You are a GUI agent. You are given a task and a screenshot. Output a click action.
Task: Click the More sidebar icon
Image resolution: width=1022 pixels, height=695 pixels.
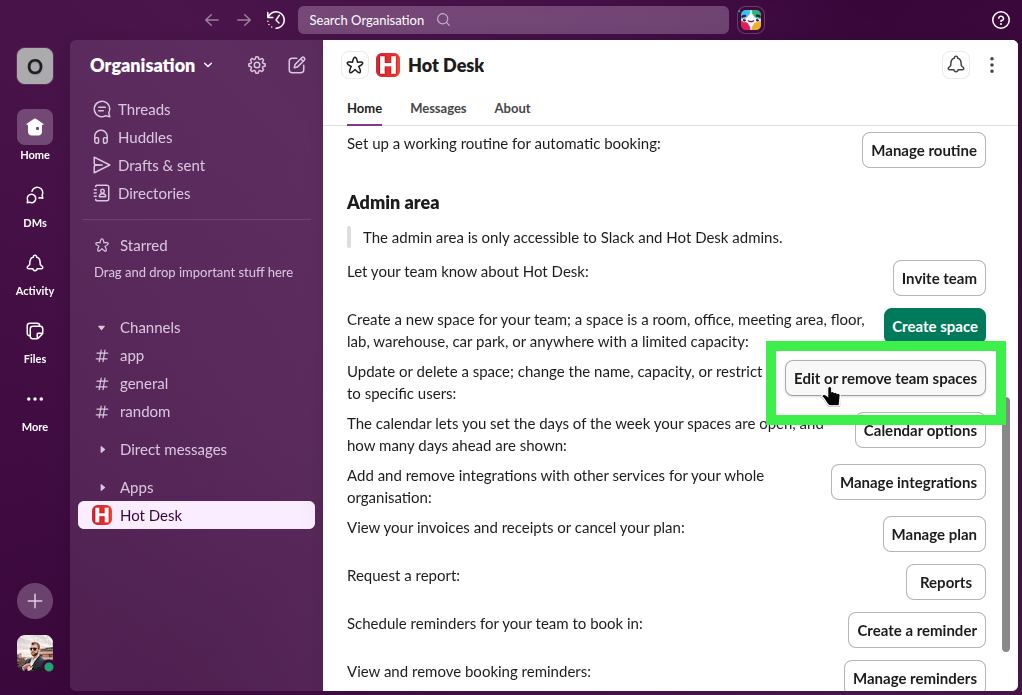pos(34,402)
